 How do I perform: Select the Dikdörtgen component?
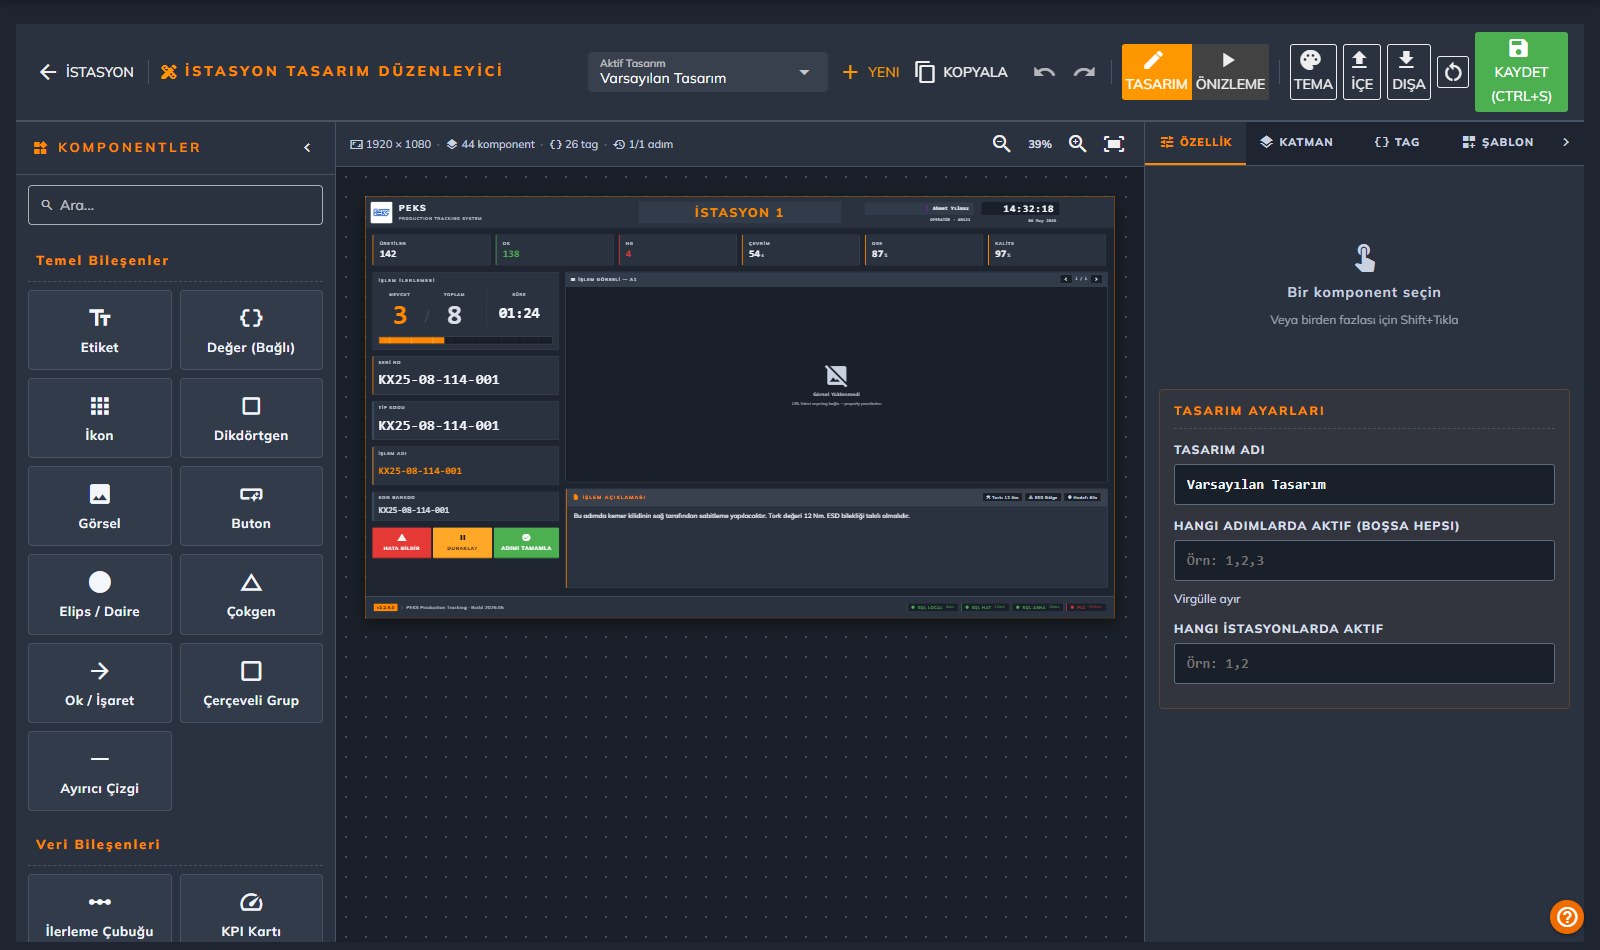click(251, 418)
